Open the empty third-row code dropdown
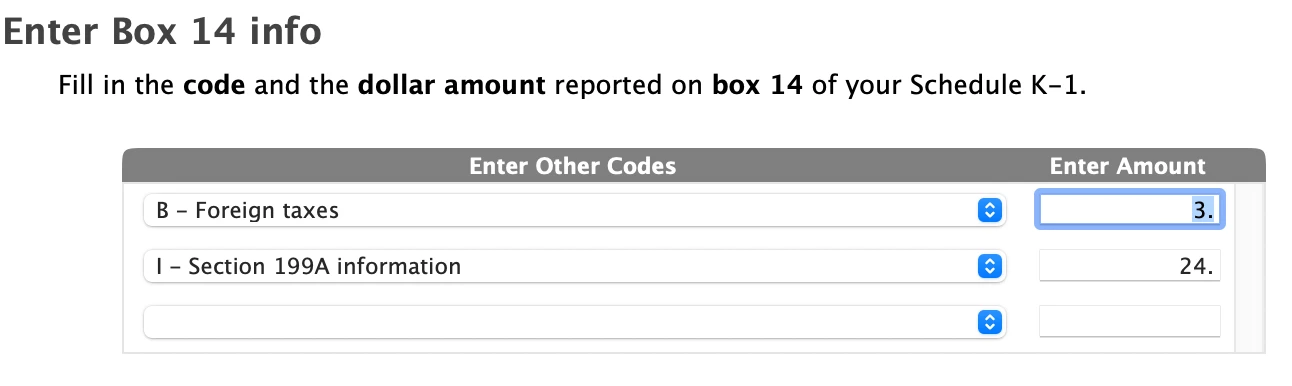1292x386 pixels. click(572, 322)
